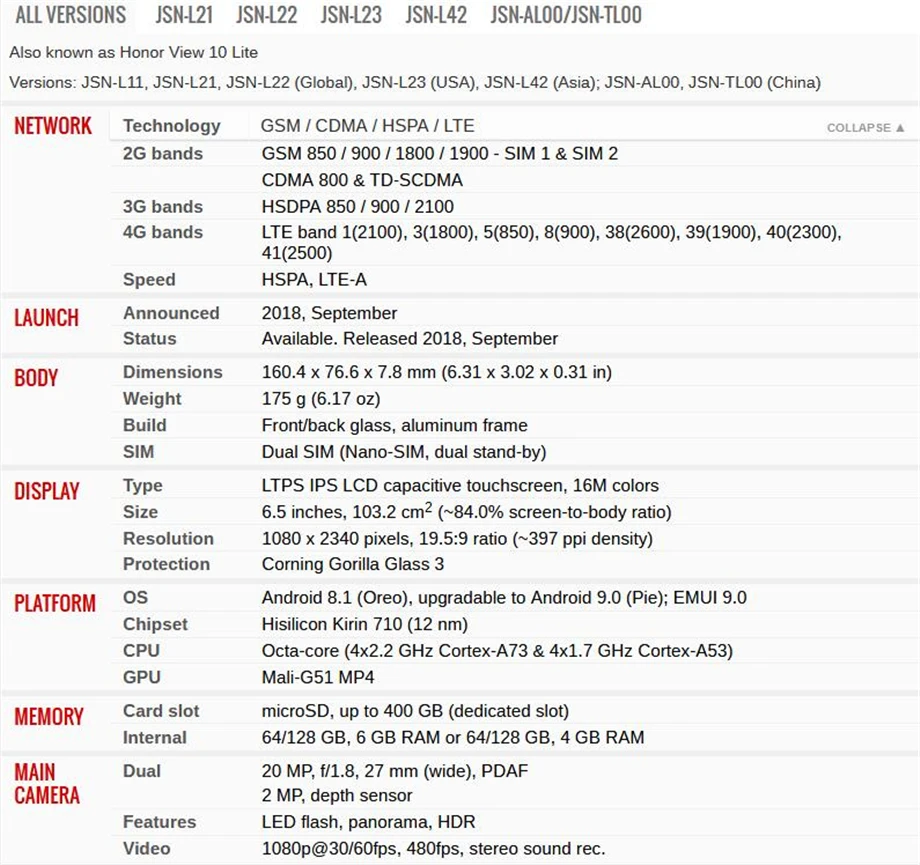The width and height of the screenshot is (920, 865).
Task: Click the camera Features label
Action: click(x=159, y=822)
